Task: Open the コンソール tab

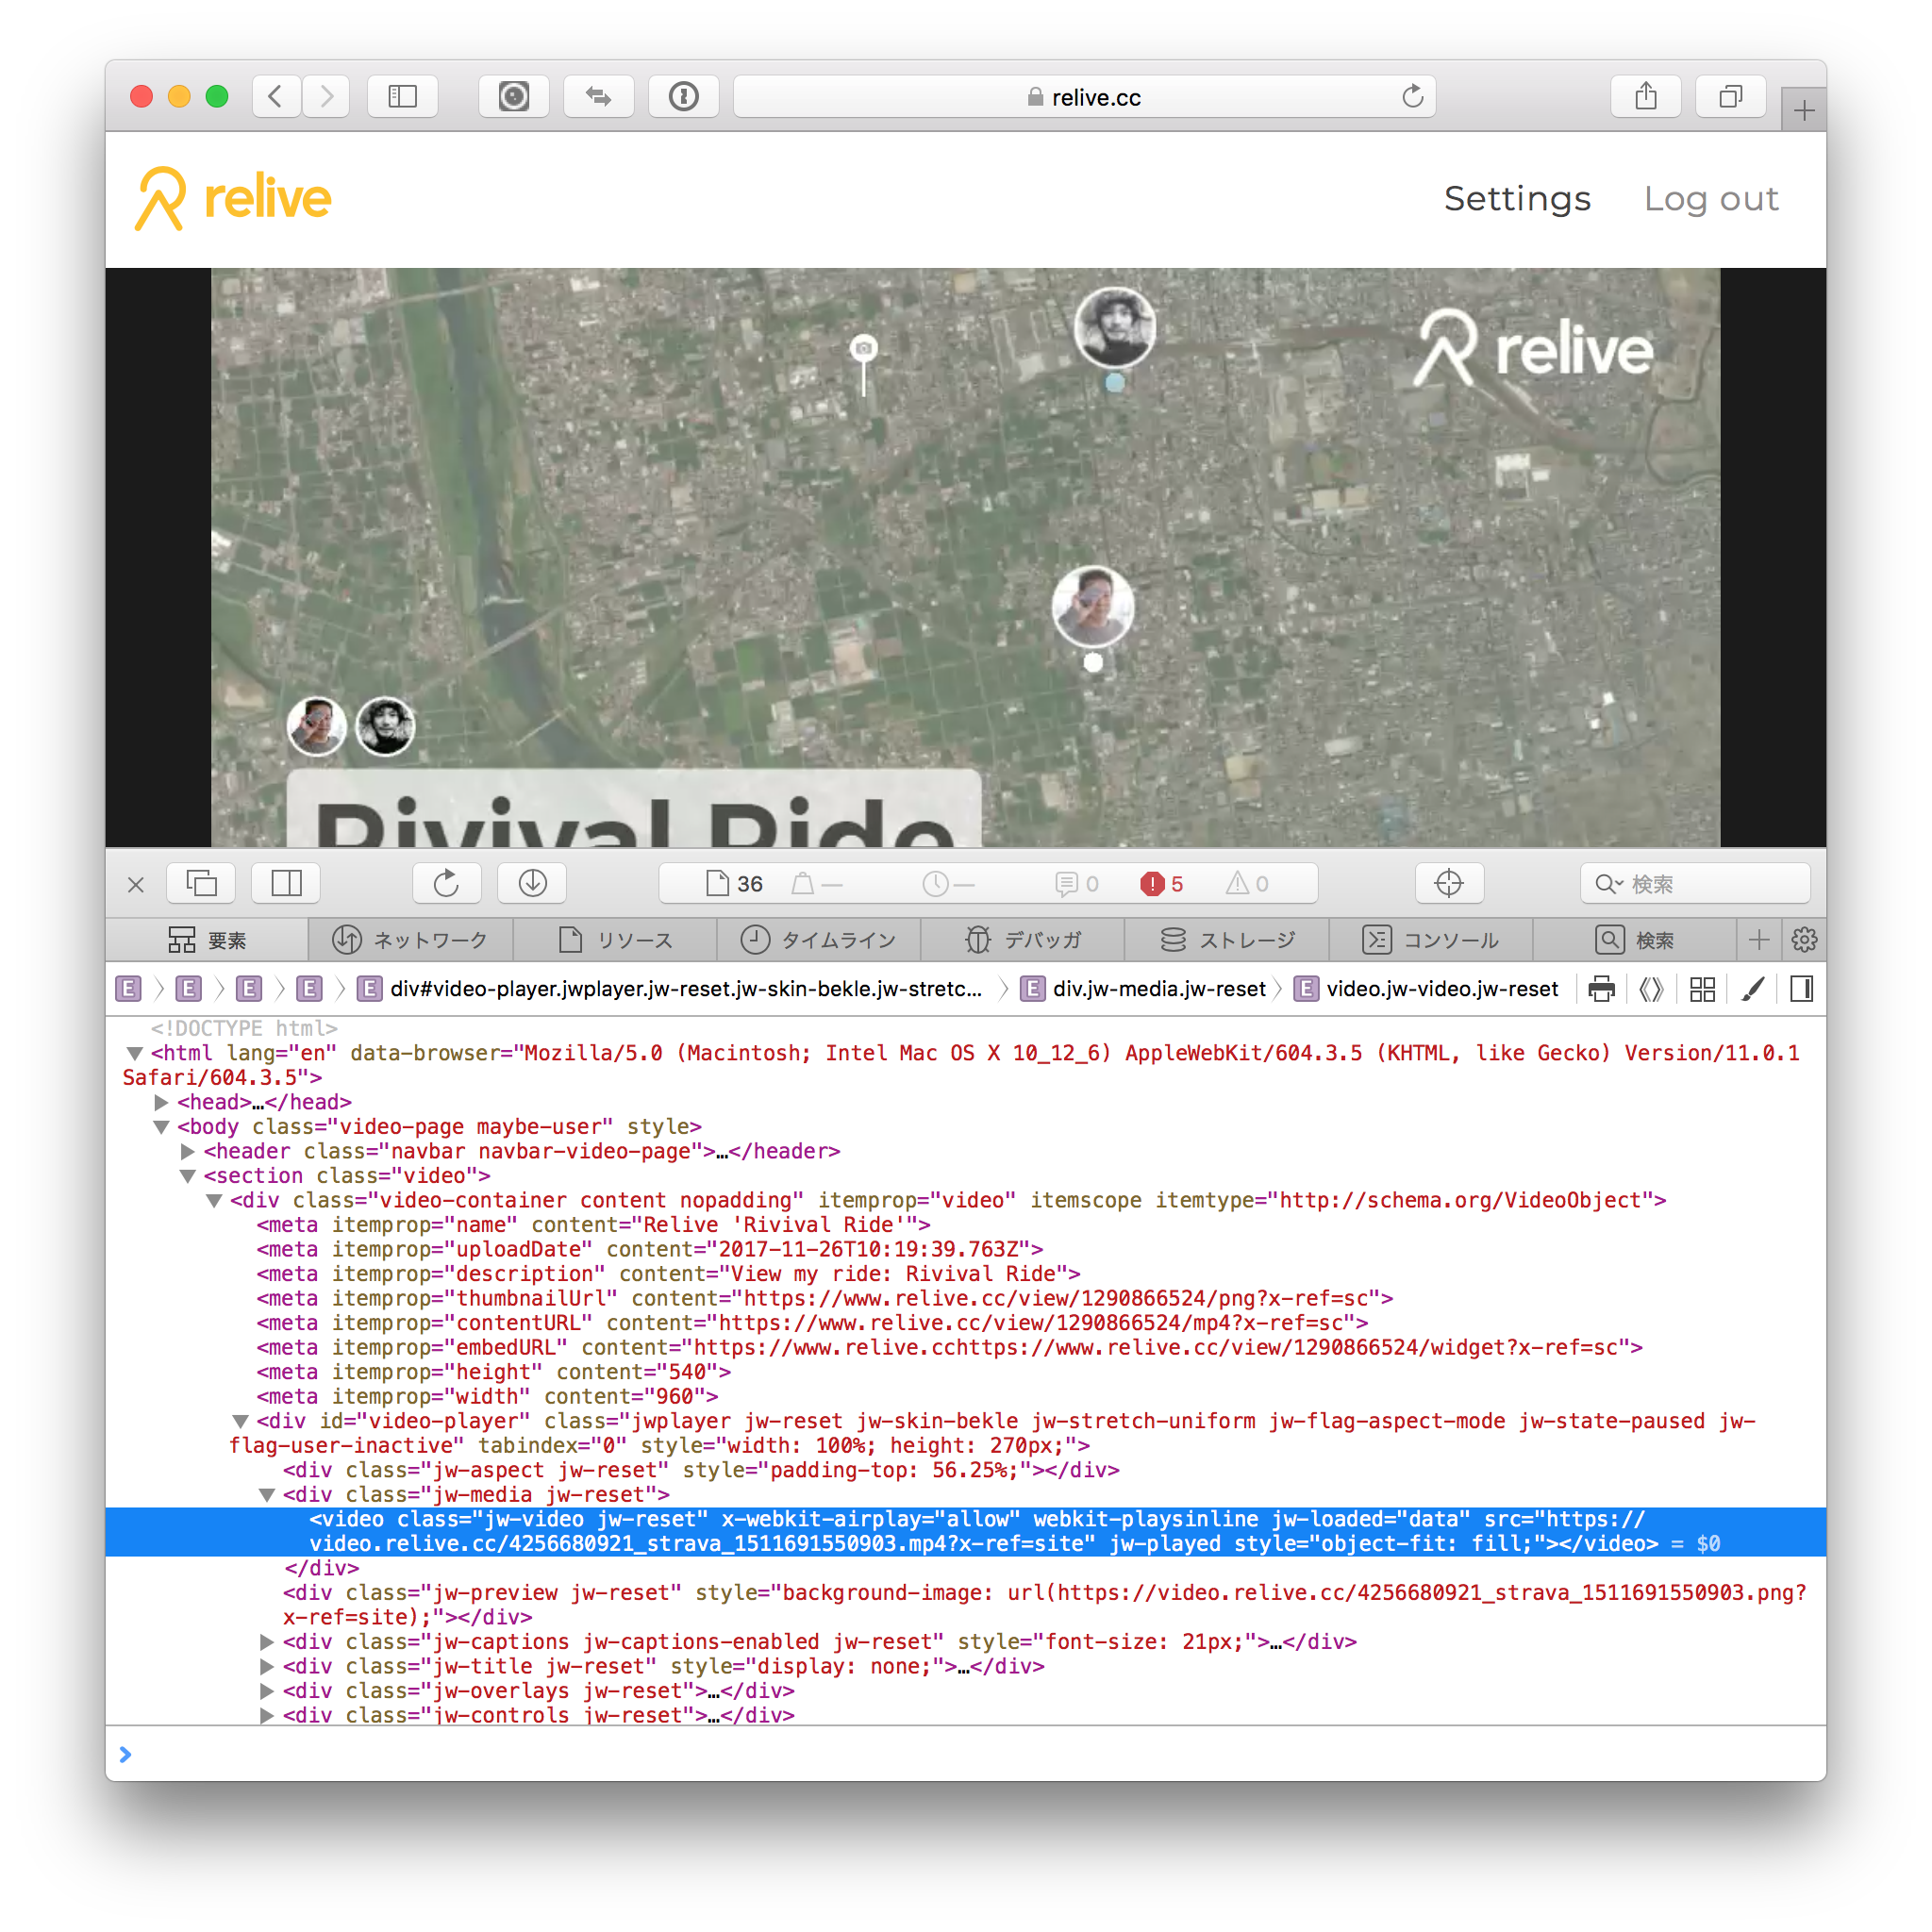Action: coord(1430,940)
